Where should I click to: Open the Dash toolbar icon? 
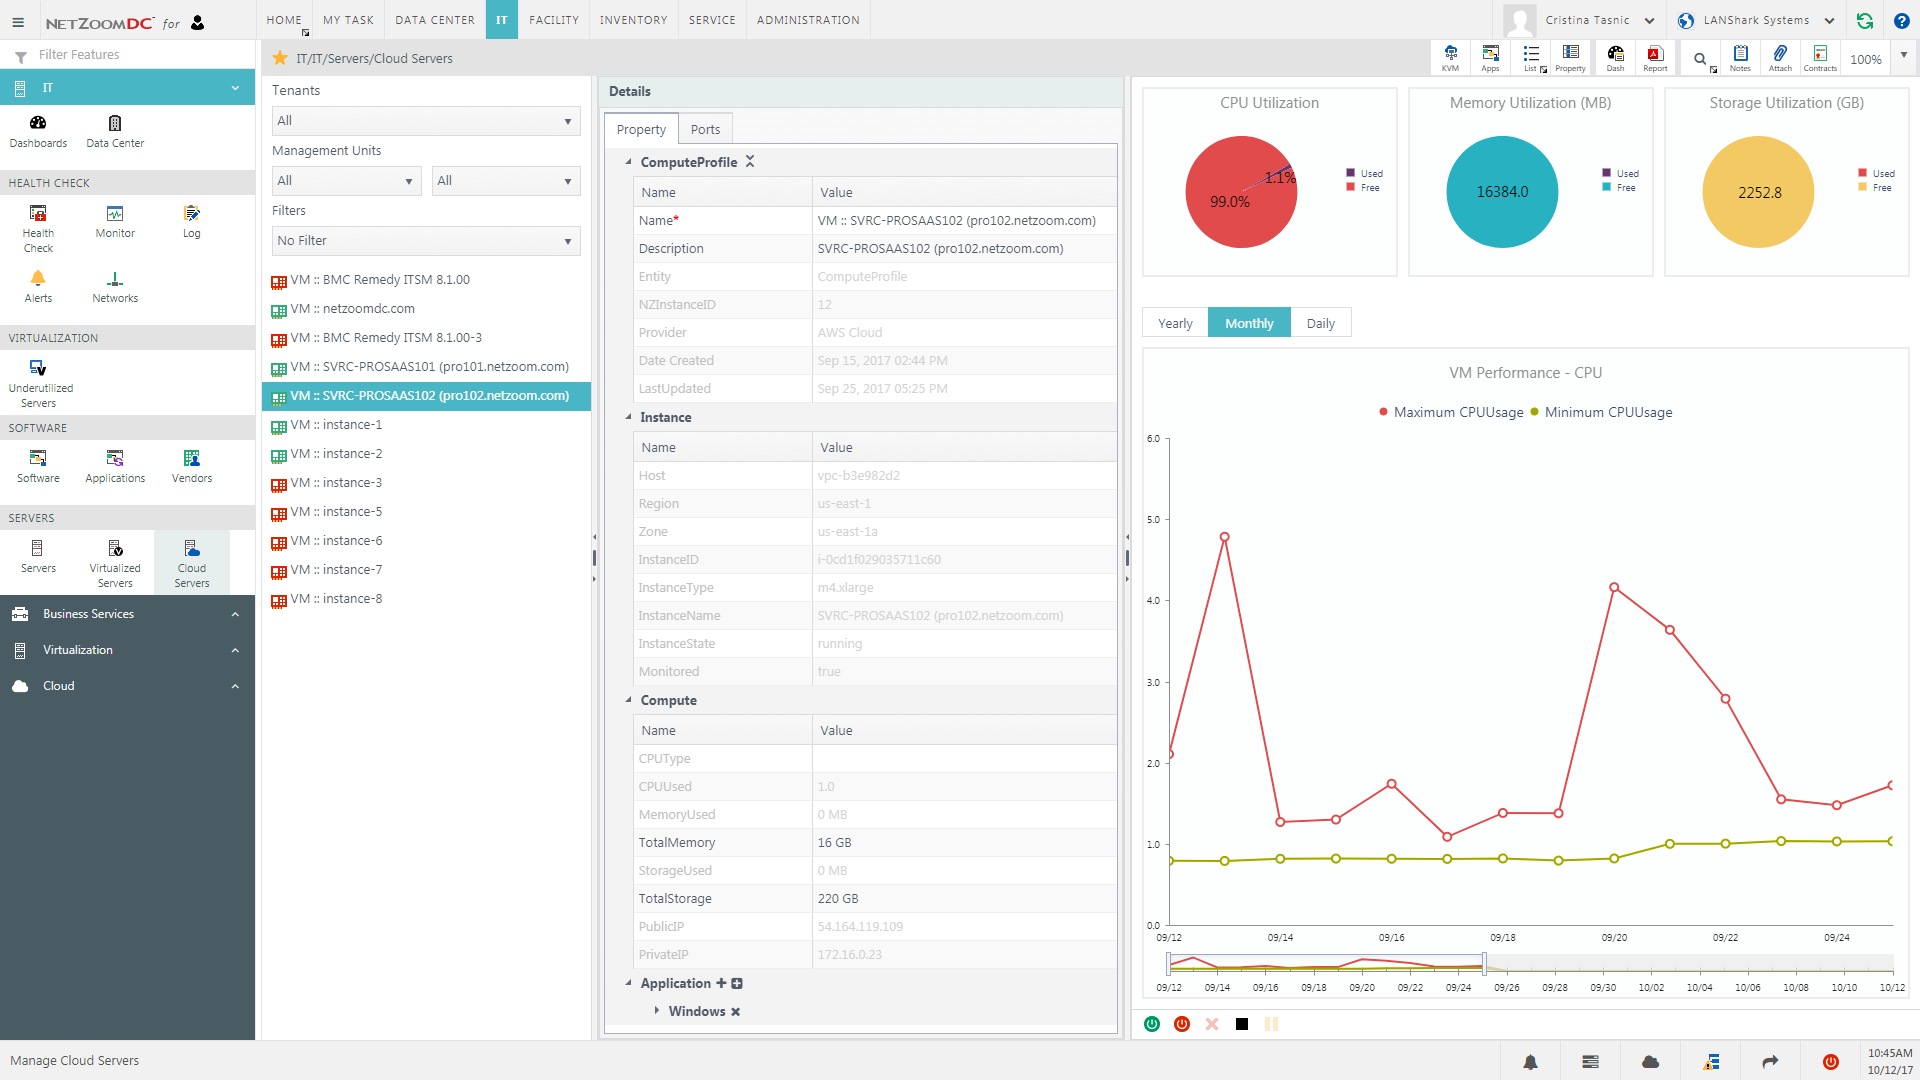pyautogui.click(x=1615, y=58)
